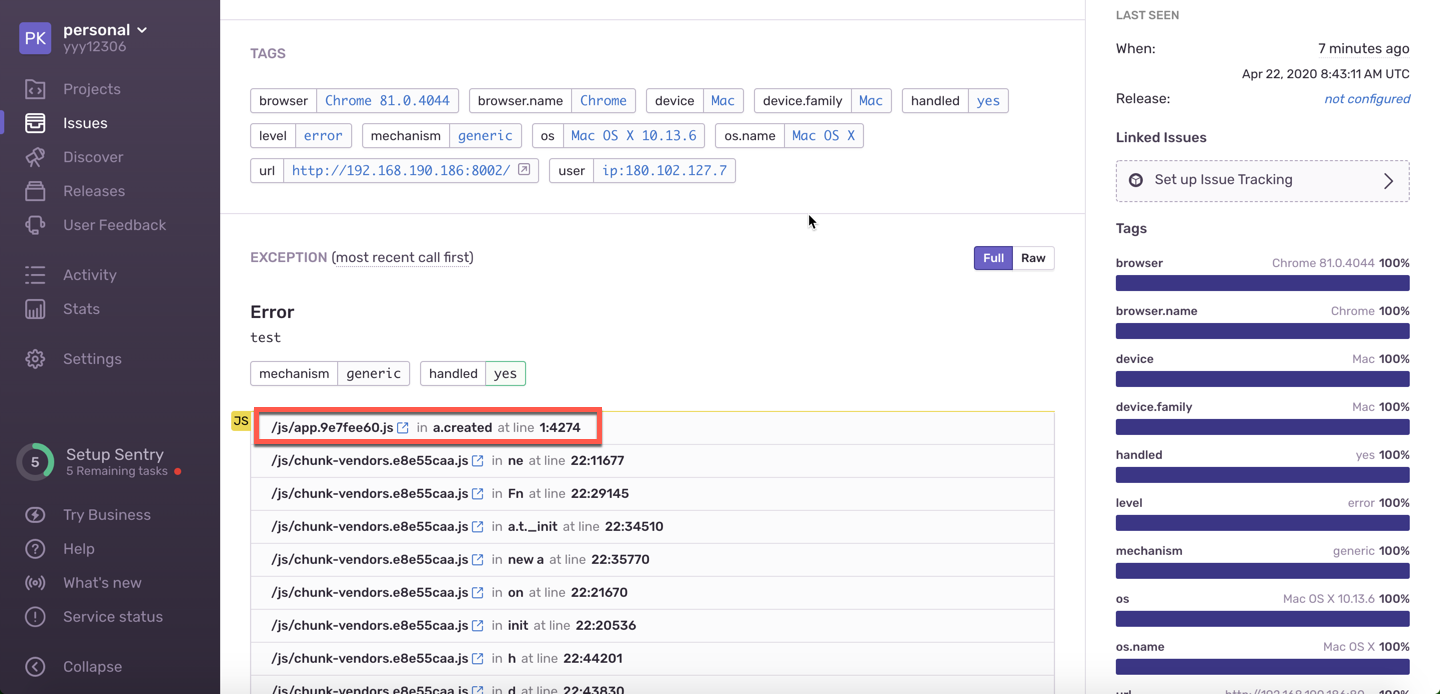Select the Full exception view
The width and height of the screenshot is (1440, 694).
[993, 258]
